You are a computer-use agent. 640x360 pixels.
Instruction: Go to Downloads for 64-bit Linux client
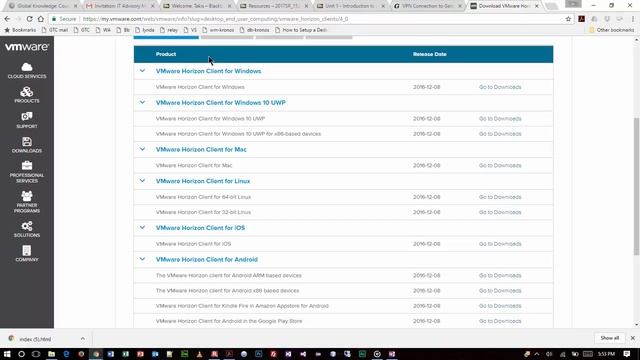pyautogui.click(x=500, y=197)
